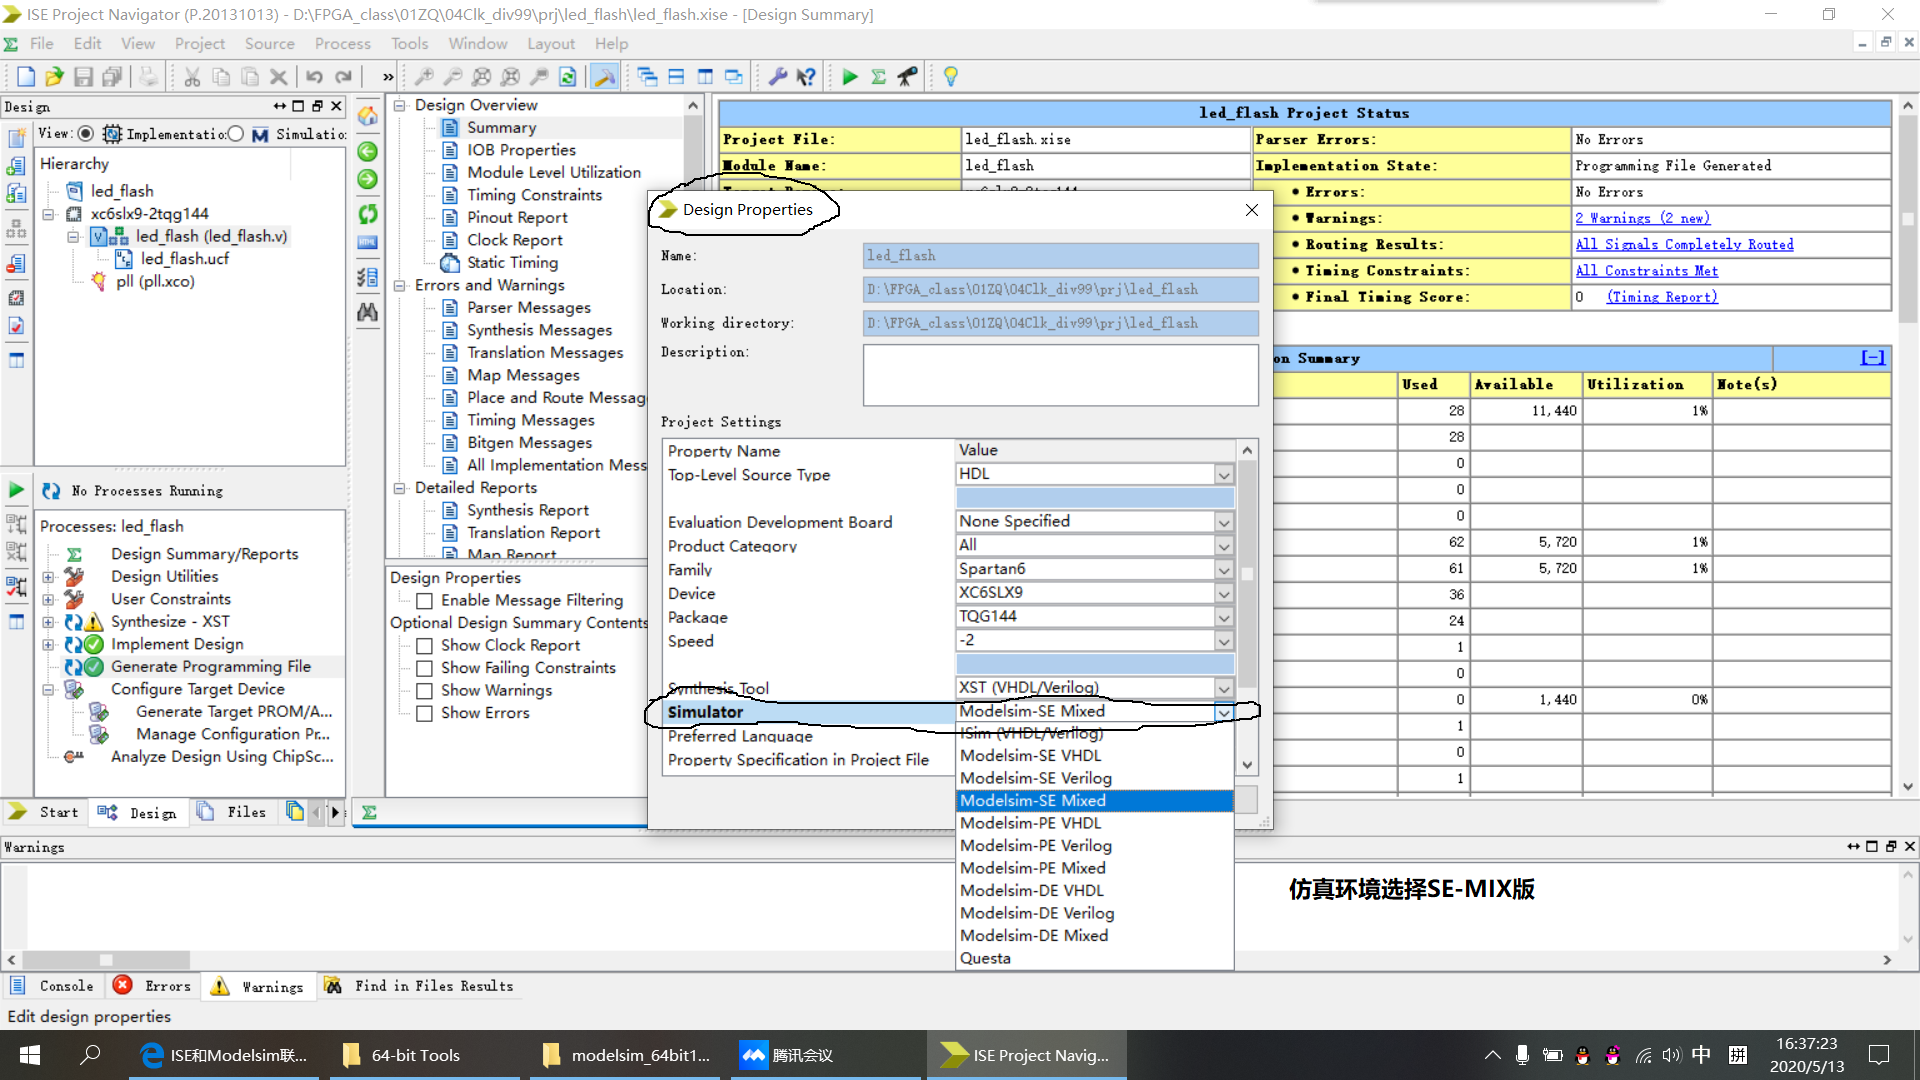1920x1080 pixels.
Task: Select Questa from simulator list
Action: point(1095,958)
